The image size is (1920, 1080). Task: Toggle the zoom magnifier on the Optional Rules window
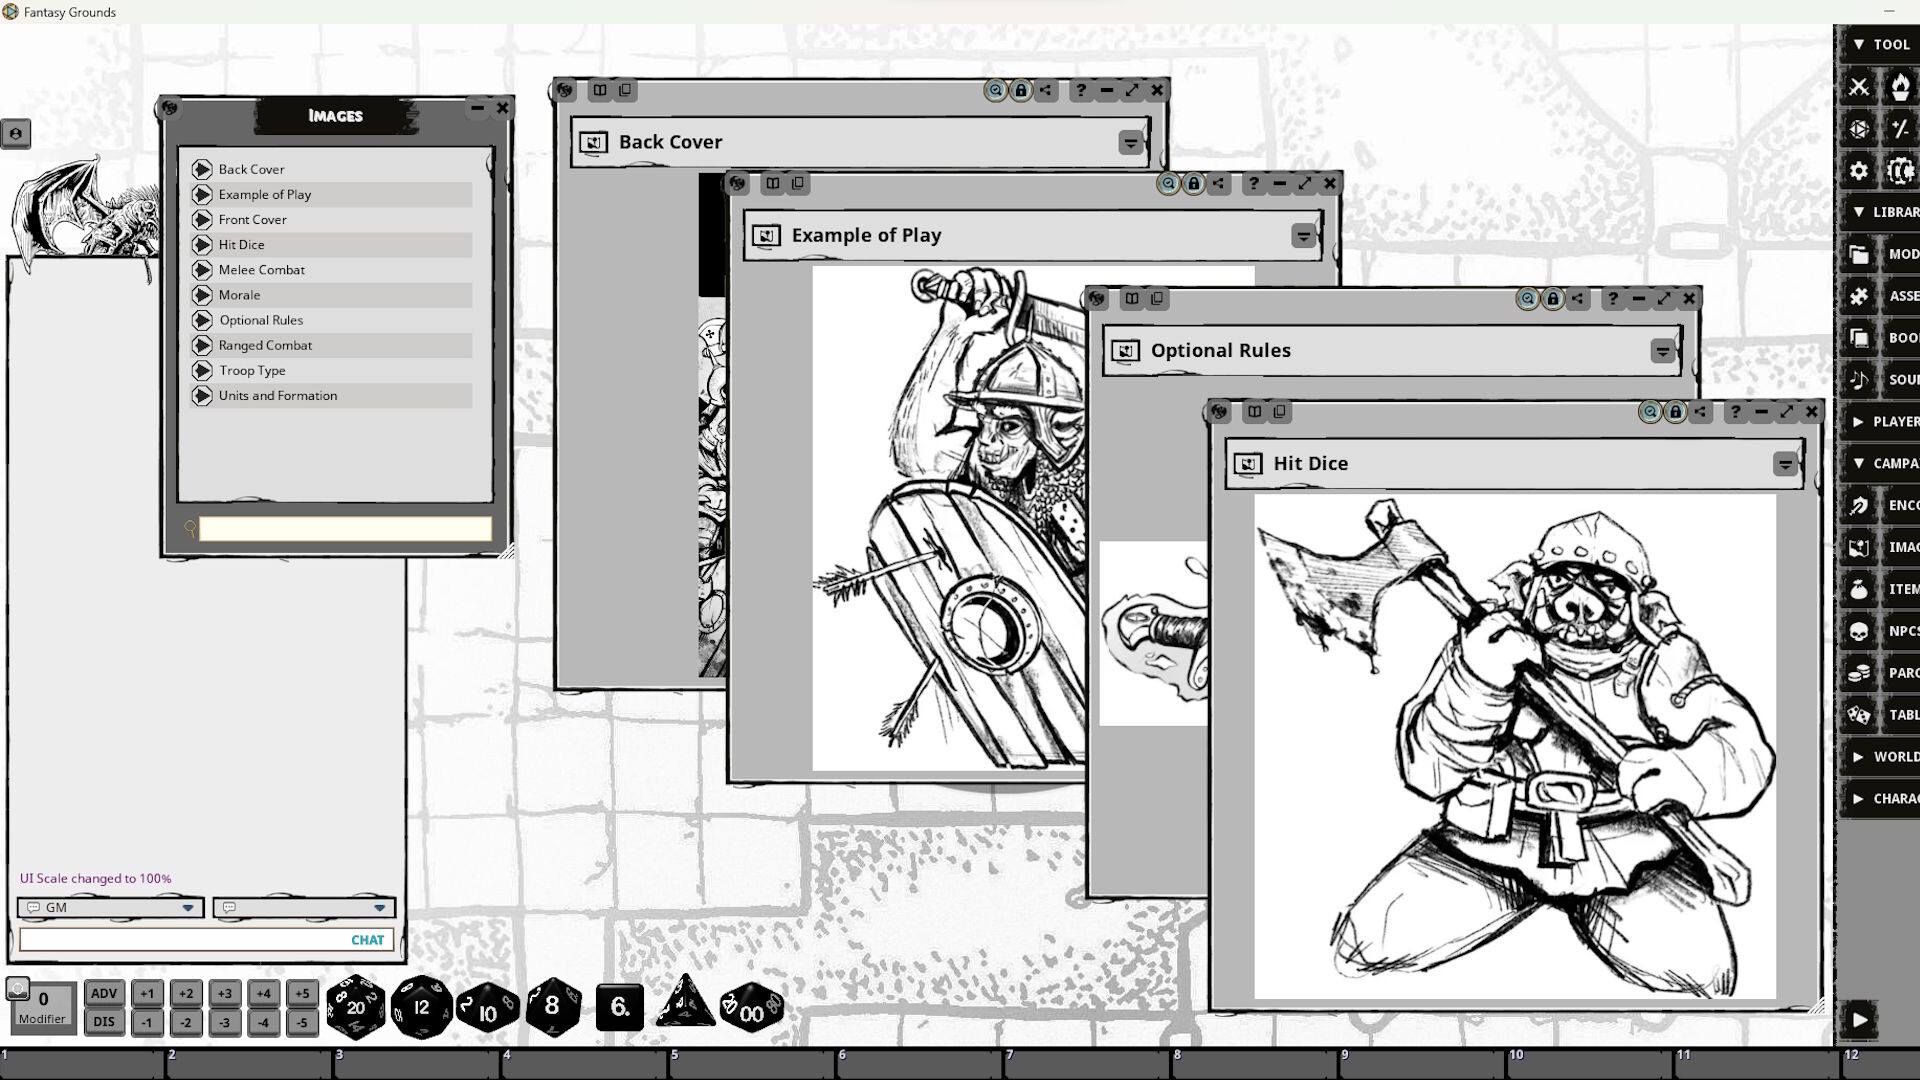1528,298
